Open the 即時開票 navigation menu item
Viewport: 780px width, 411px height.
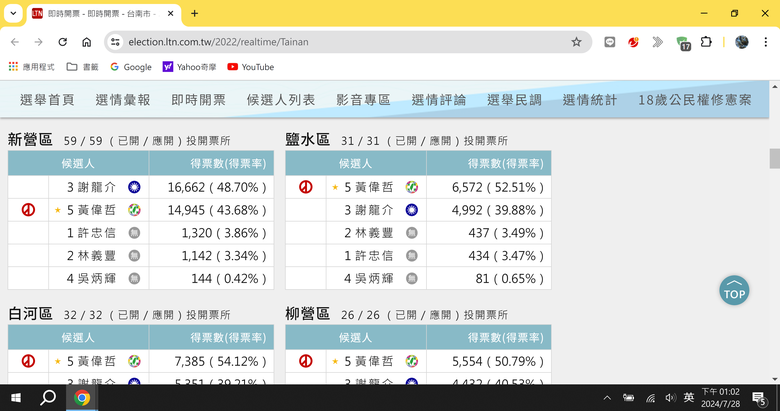pyautogui.click(x=198, y=100)
